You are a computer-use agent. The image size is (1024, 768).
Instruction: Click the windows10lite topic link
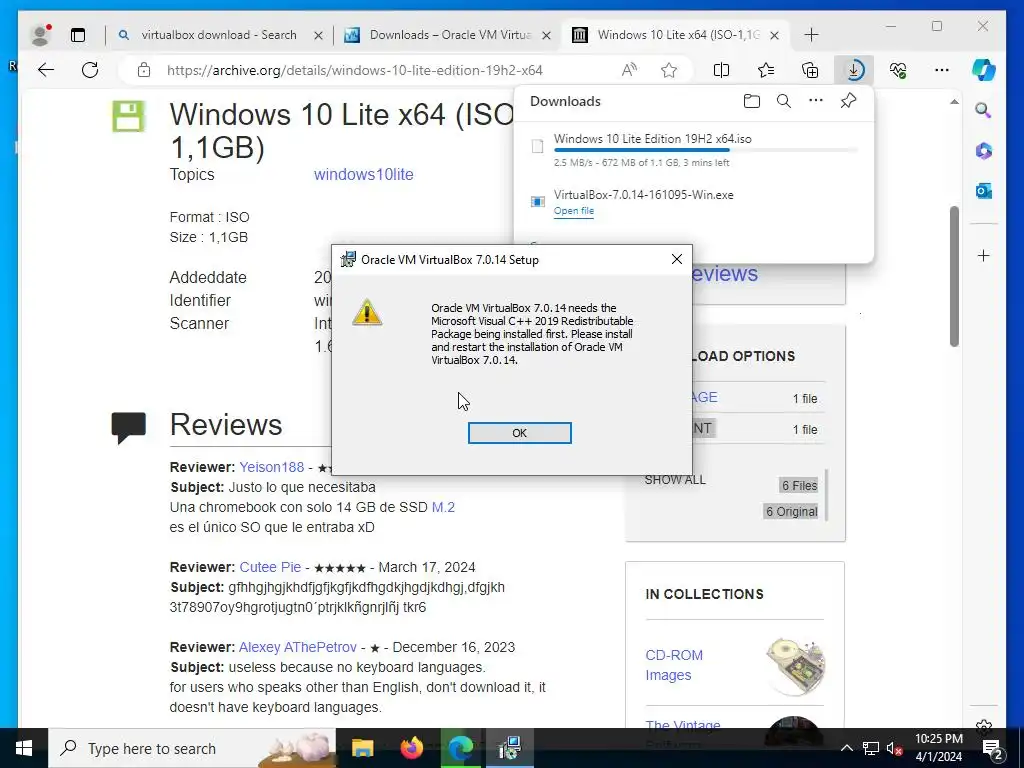[x=363, y=174]
